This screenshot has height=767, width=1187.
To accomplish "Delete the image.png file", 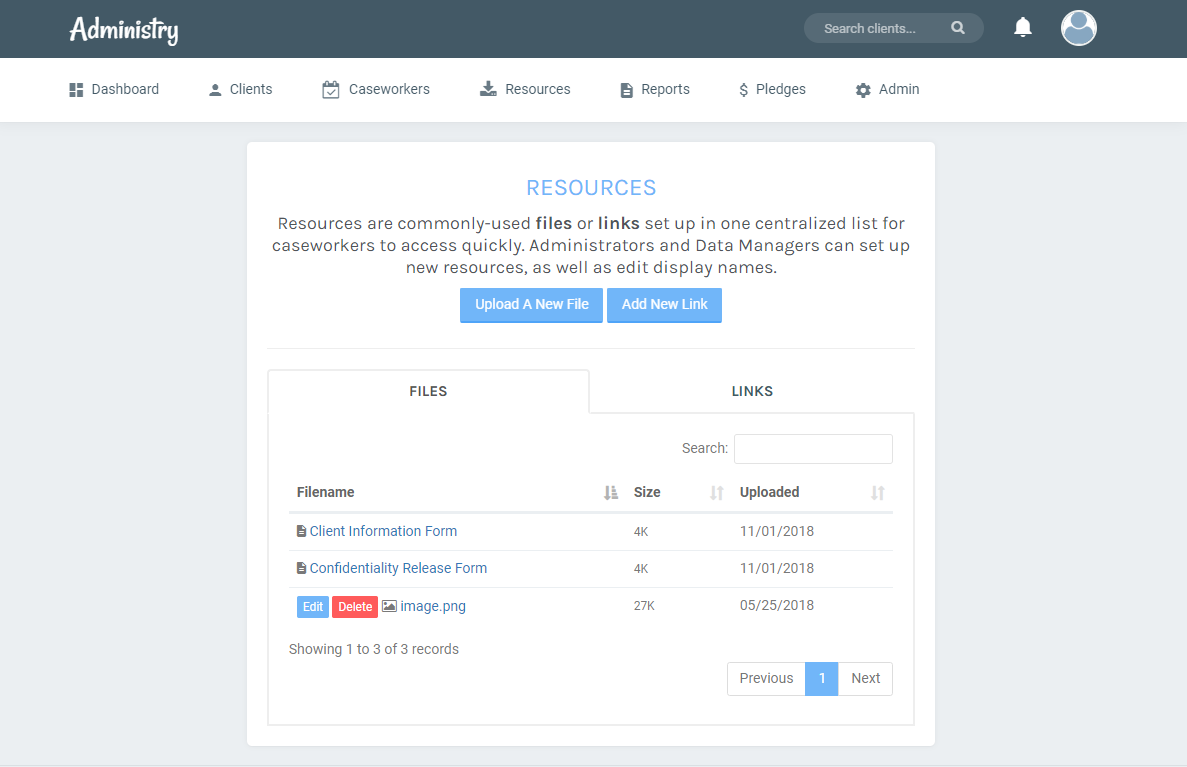I will 354,607.
